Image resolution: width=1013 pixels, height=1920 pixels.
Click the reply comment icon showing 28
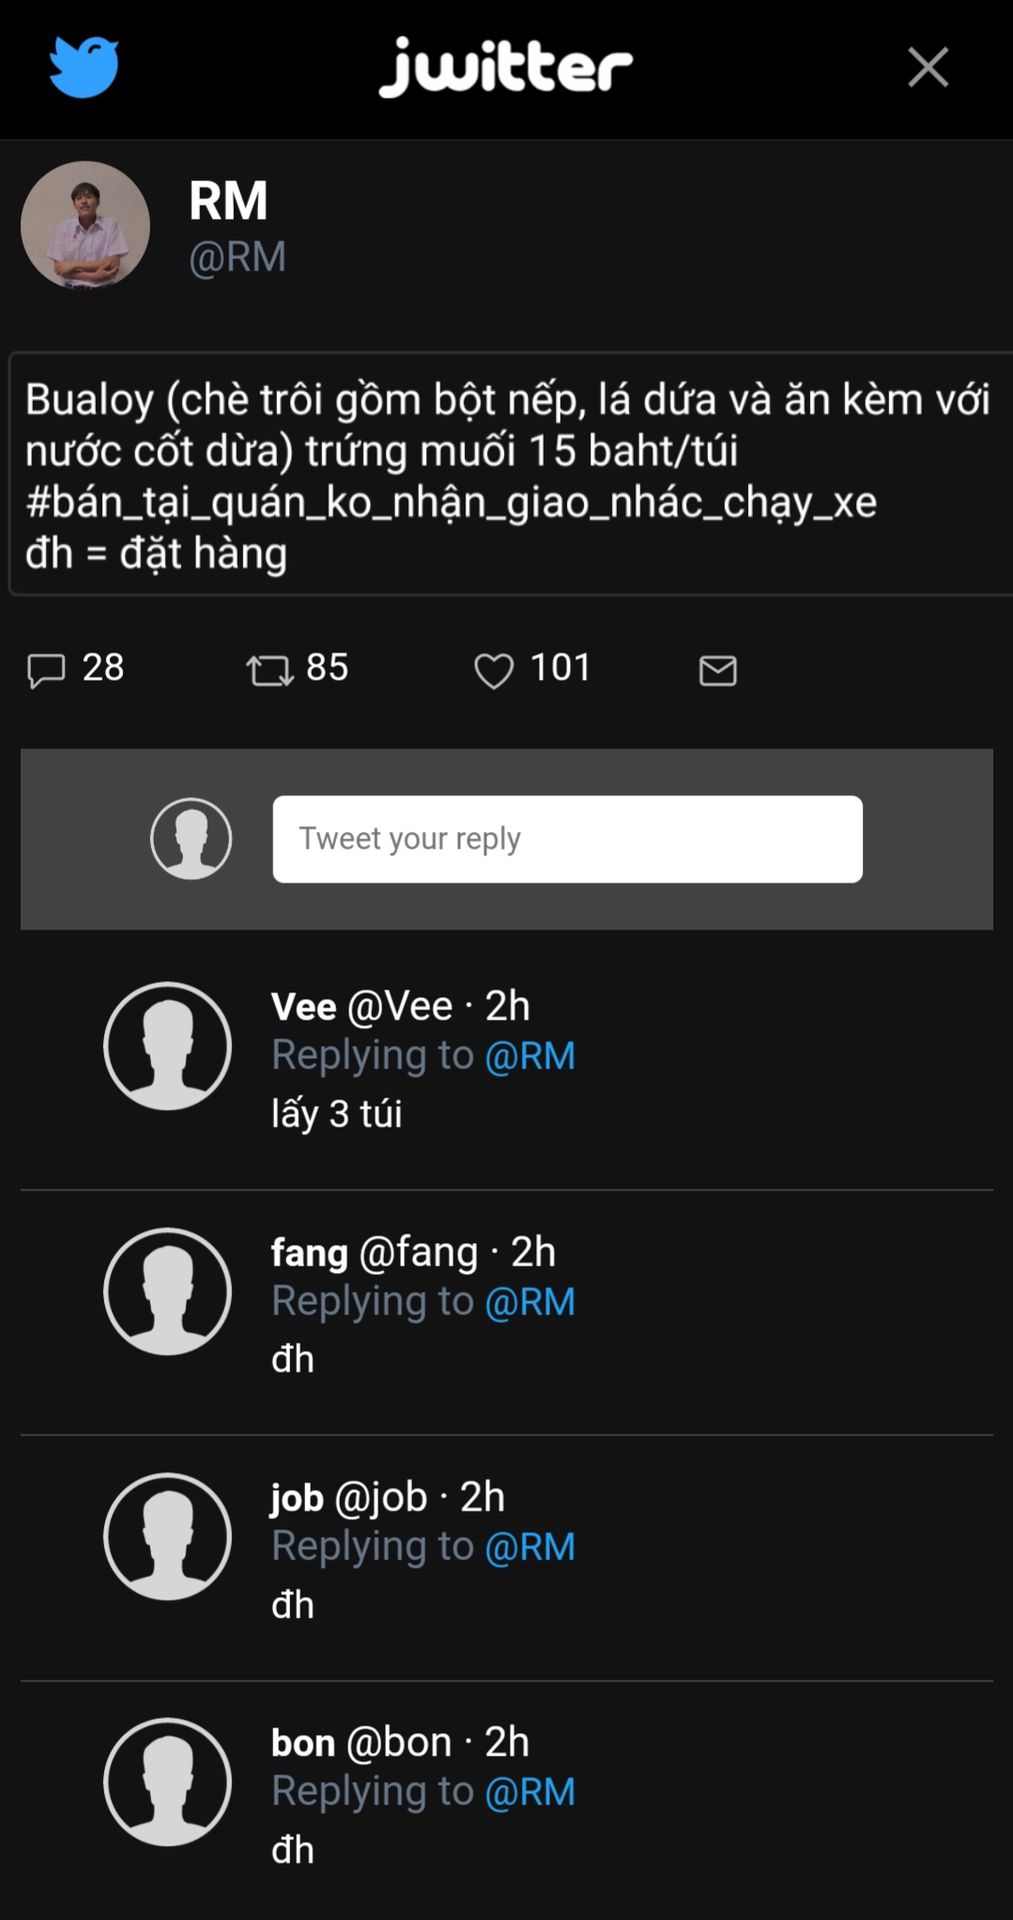point(46,670)
